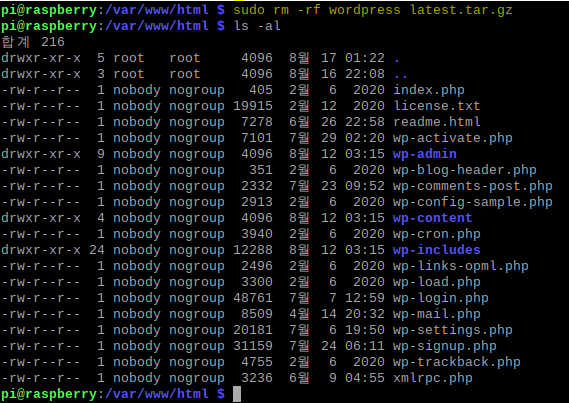Click file size 405 of index.php
Viewport: 569px width, 403px height.
point(261,90)
